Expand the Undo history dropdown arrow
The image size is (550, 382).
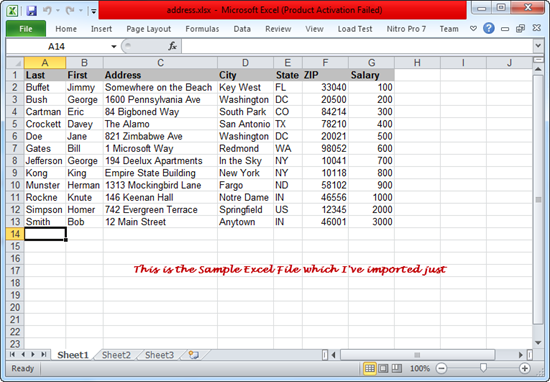click(x=58, y=11)
